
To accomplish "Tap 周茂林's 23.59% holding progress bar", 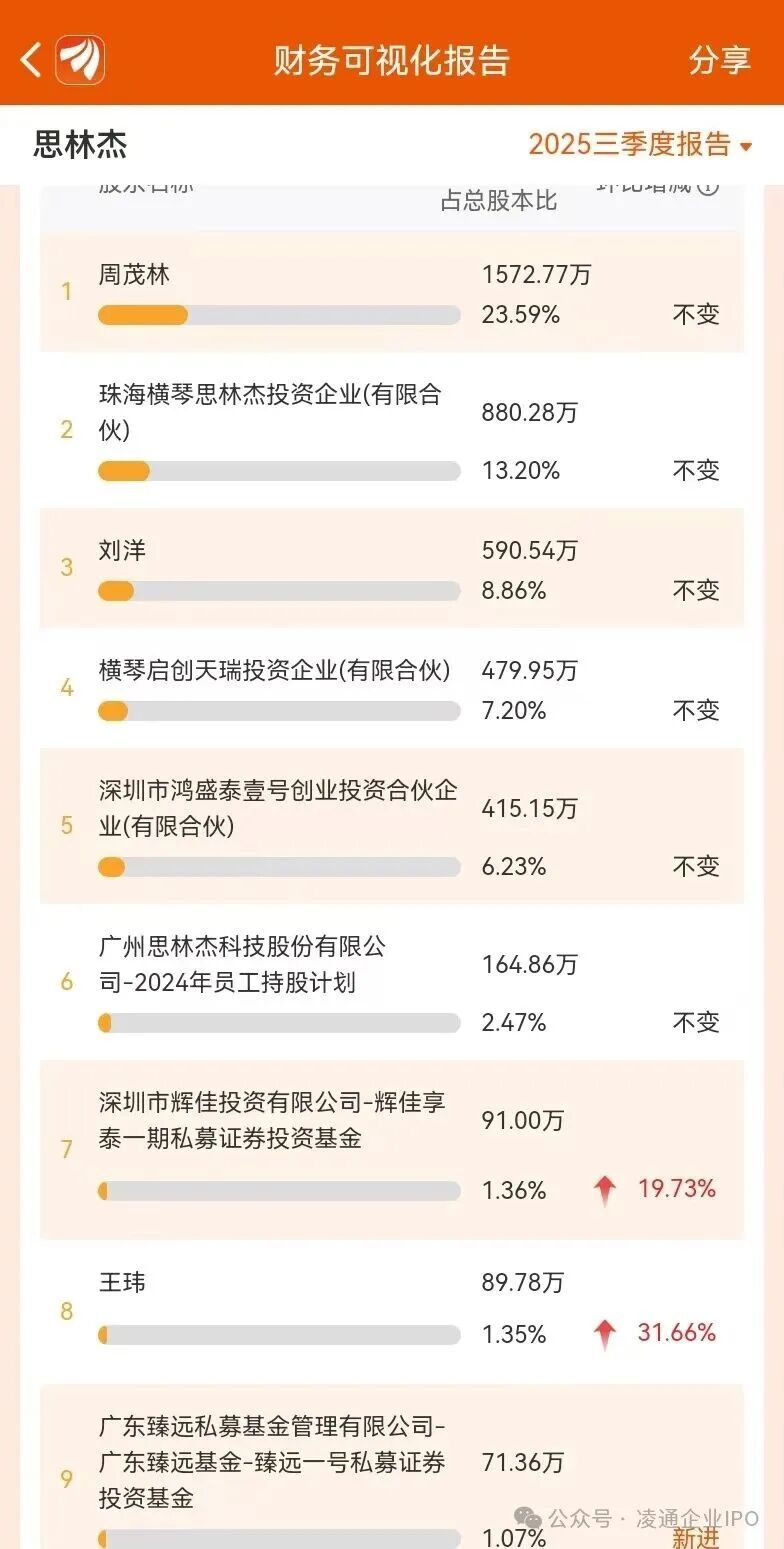I will point(279,315).
